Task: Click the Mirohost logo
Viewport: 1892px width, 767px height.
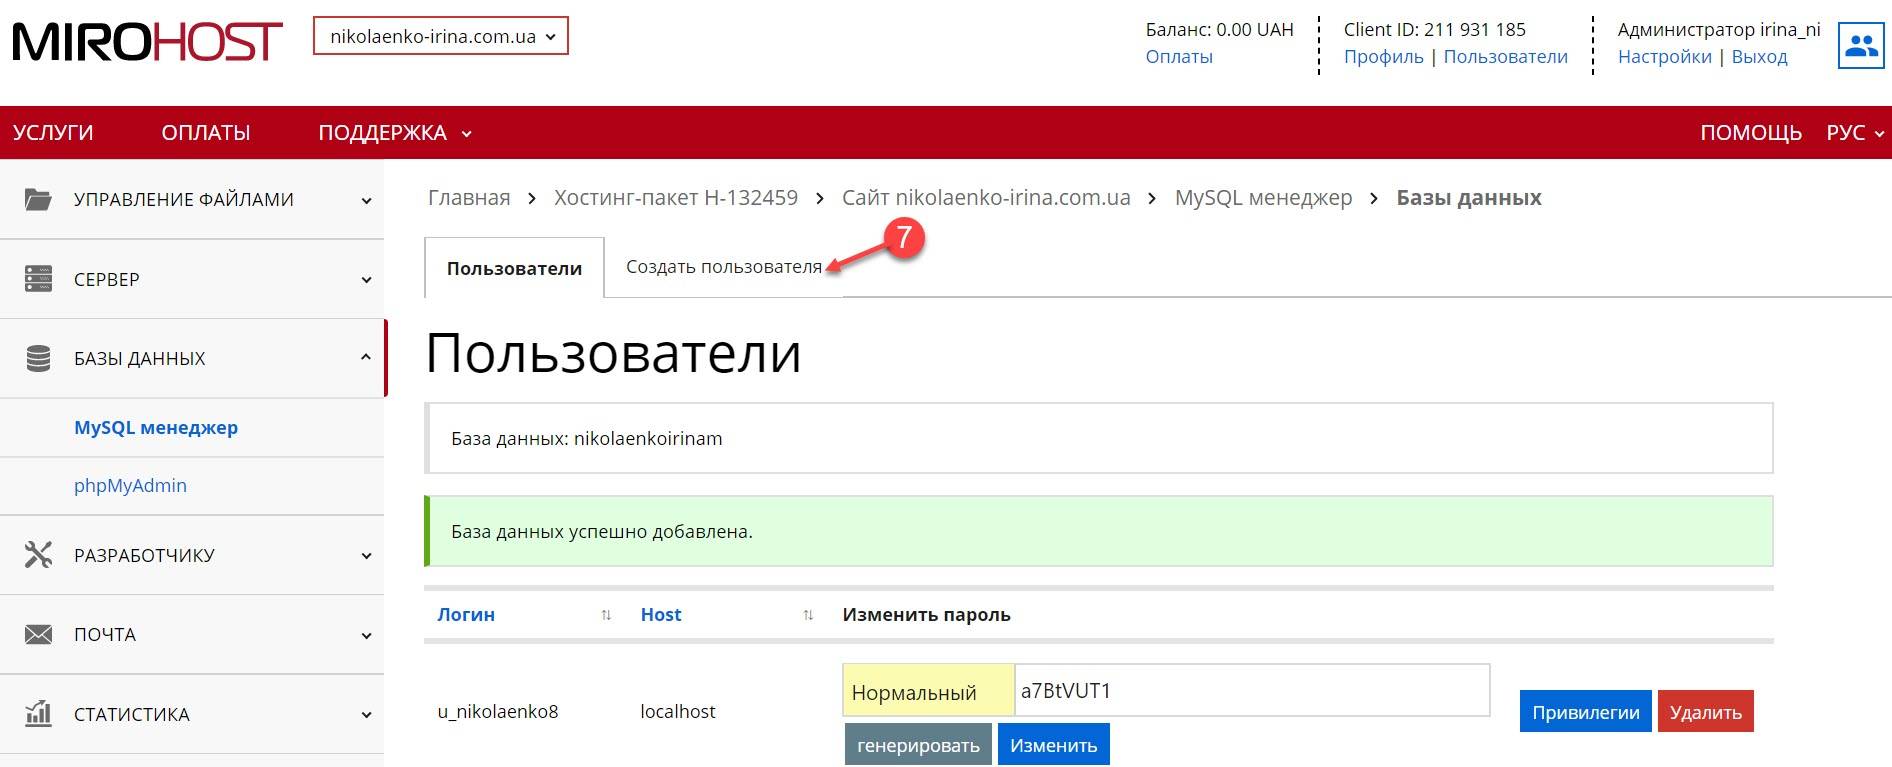Action: pyautogui.click(x=147, y=42)
